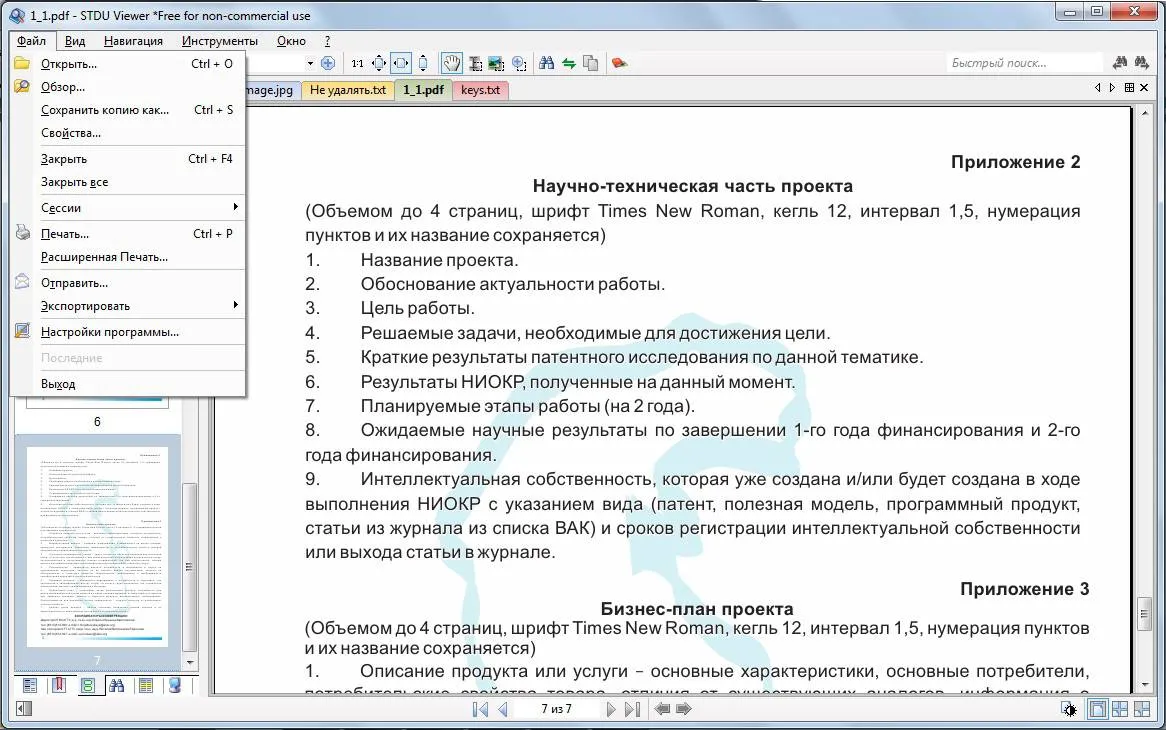Open the last sidebar panel tab icon
This screenshot has height=730, width=1166.
pyautogui.click(x=175, y=685)
